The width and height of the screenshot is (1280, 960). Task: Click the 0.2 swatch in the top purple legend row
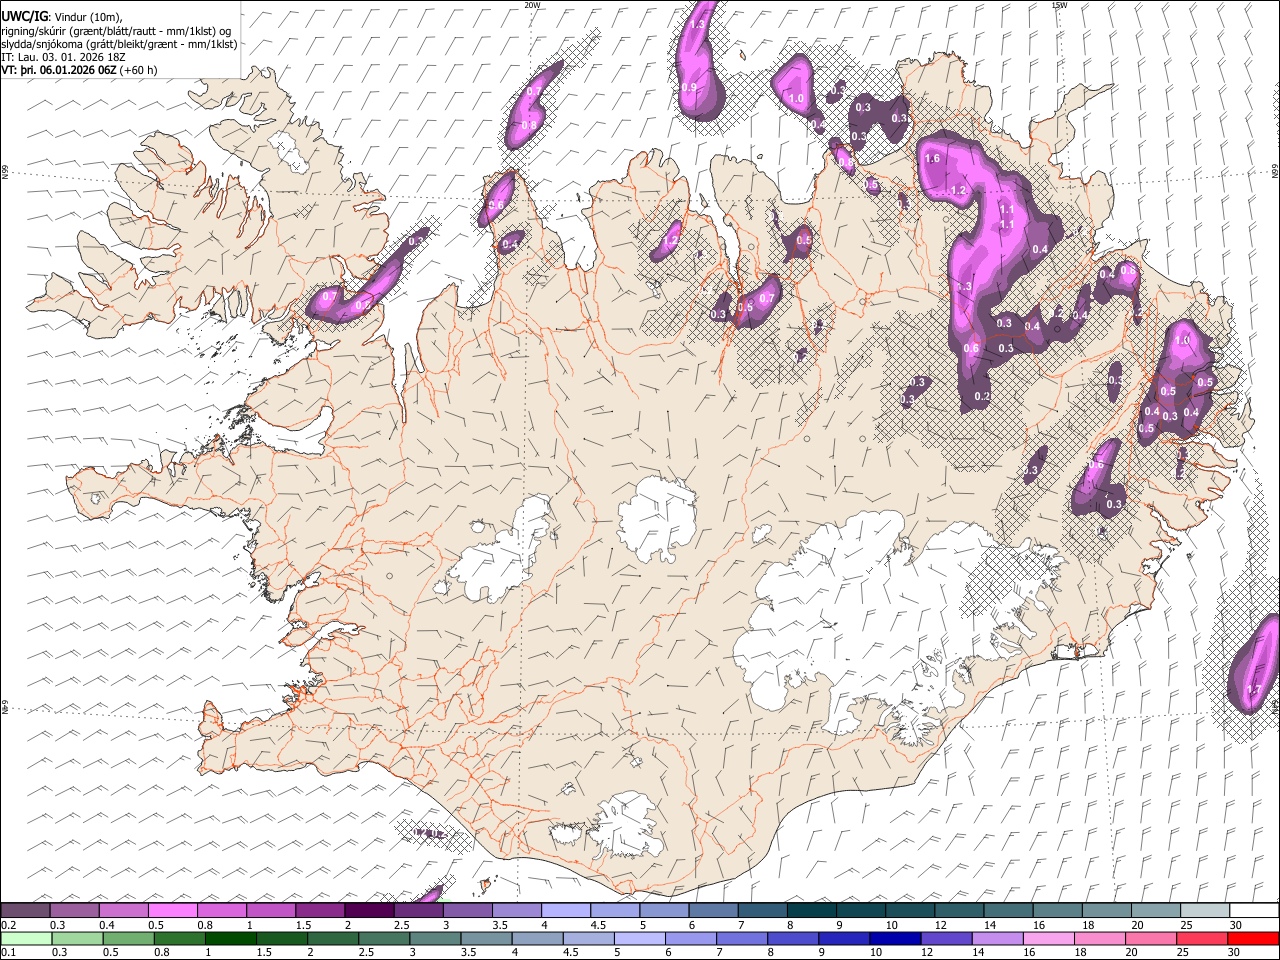click(x=25, y=910)
